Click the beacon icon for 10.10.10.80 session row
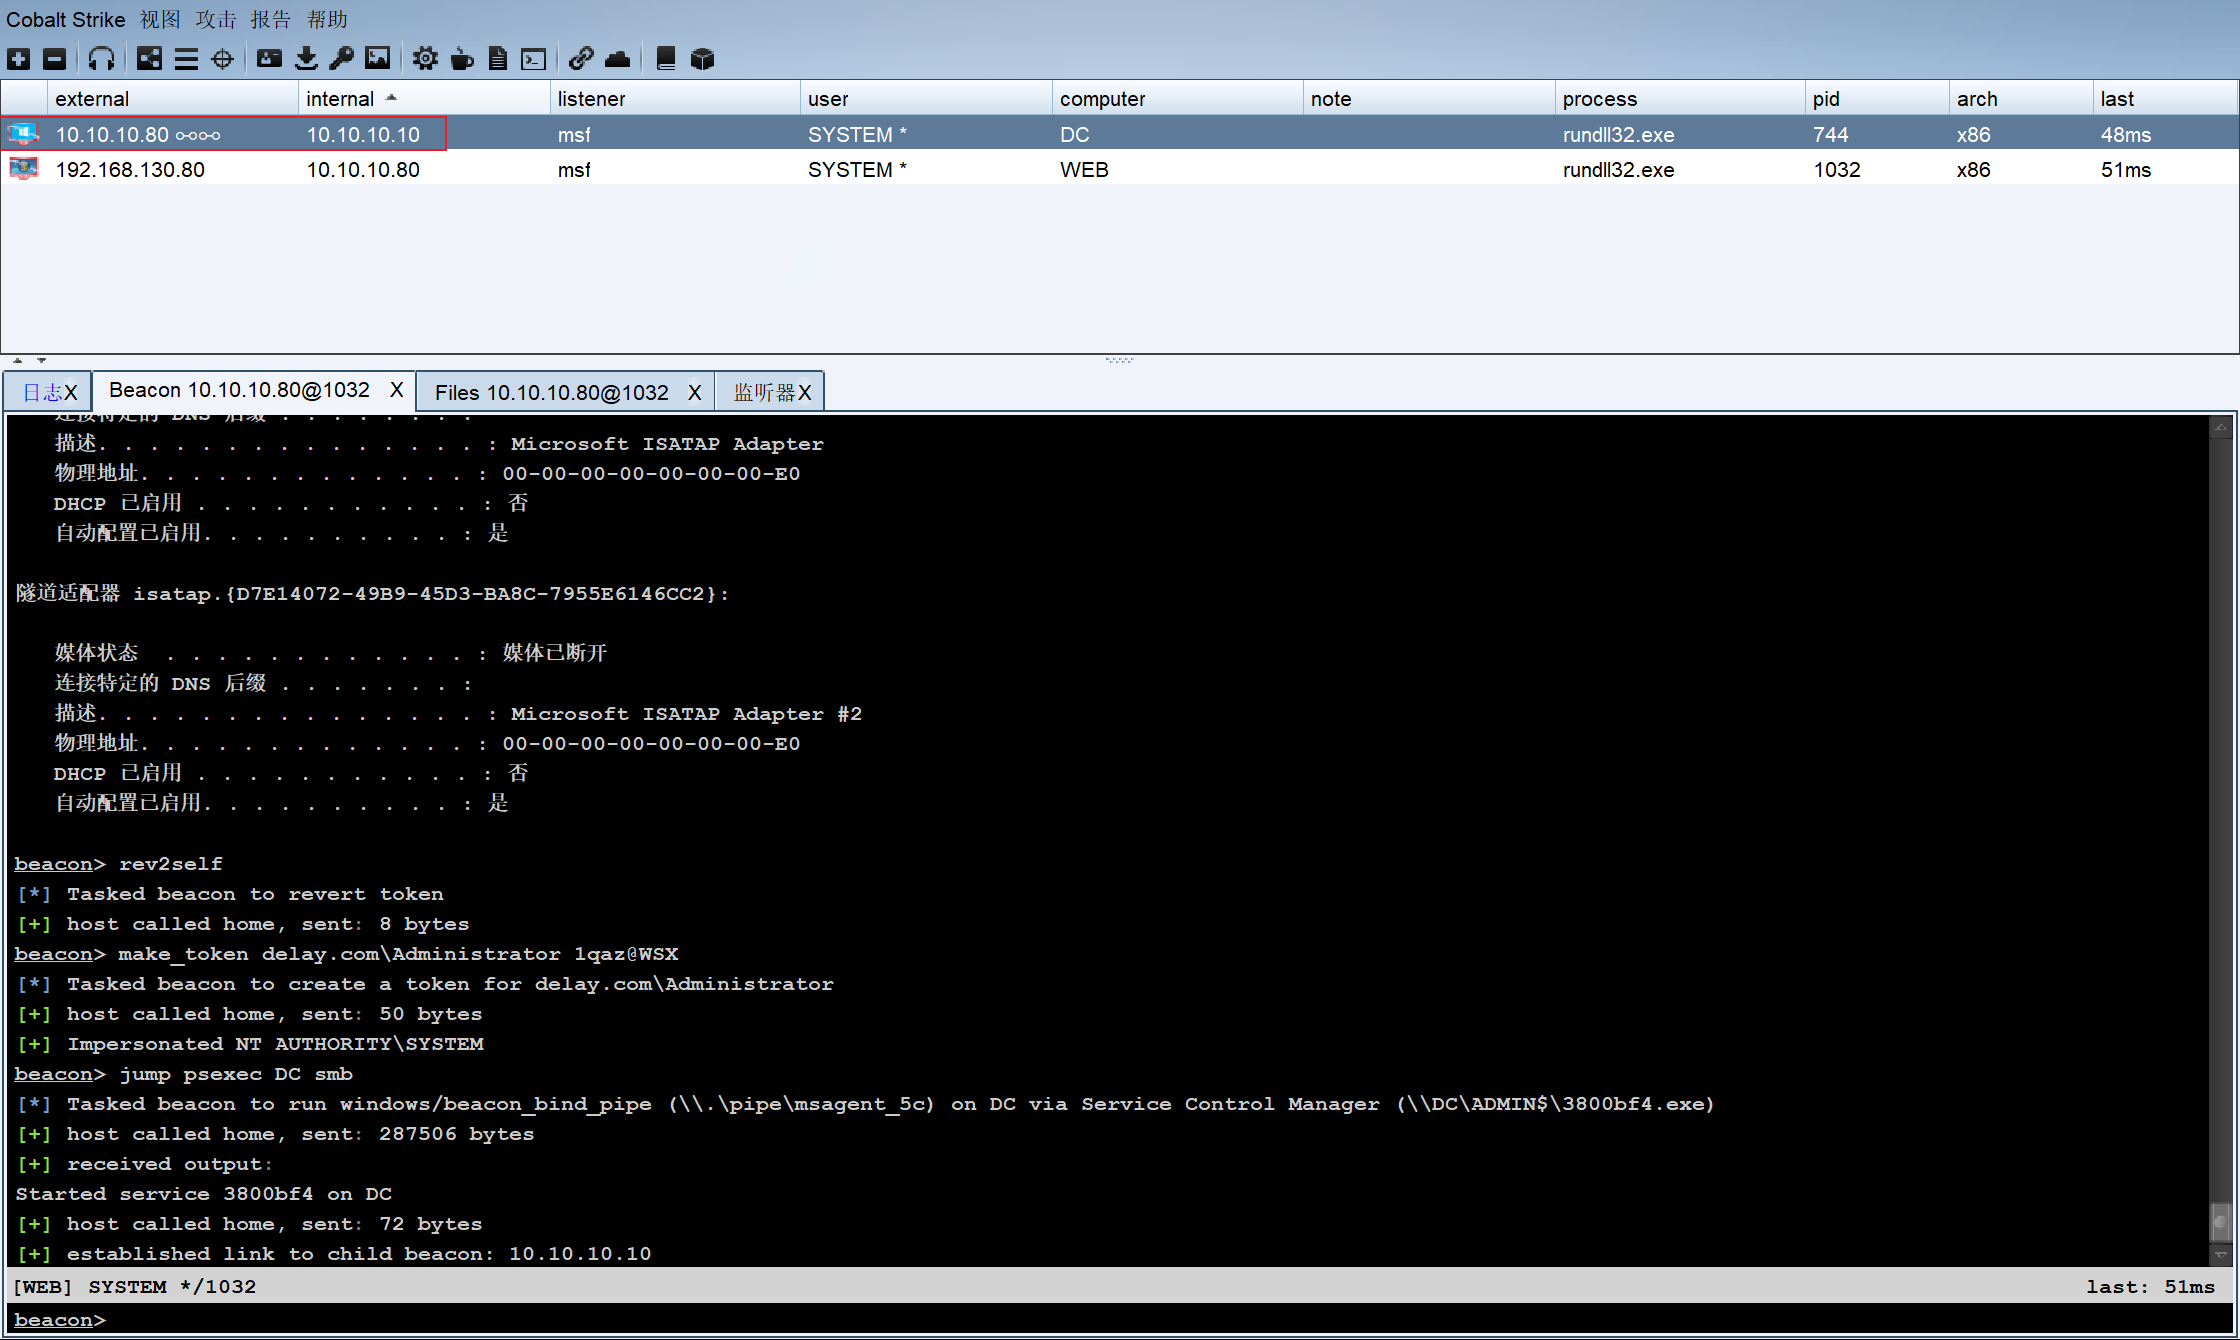Image resolution: width=2240 pixels, height=1340 pixels. coord(23,133)
